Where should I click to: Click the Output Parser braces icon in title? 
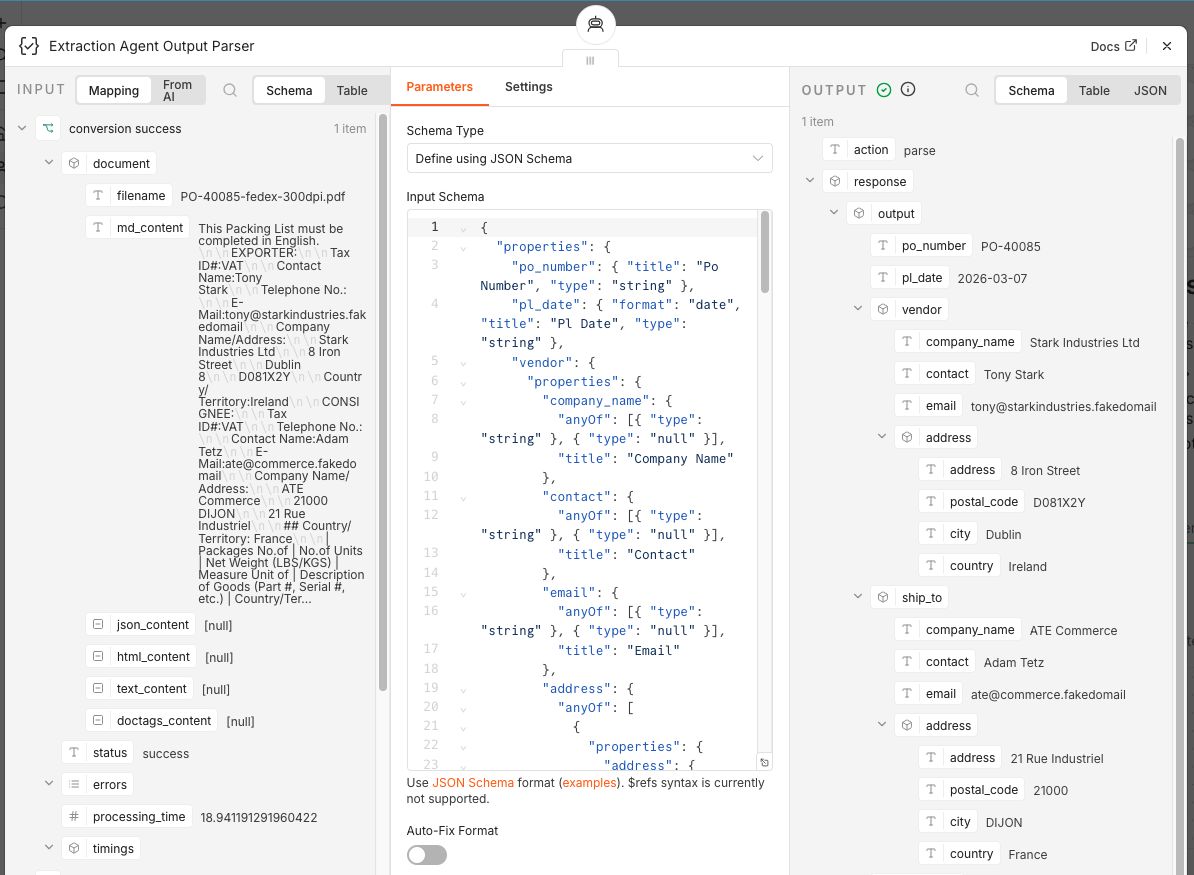pyautogui.click(x=29, y=46)
